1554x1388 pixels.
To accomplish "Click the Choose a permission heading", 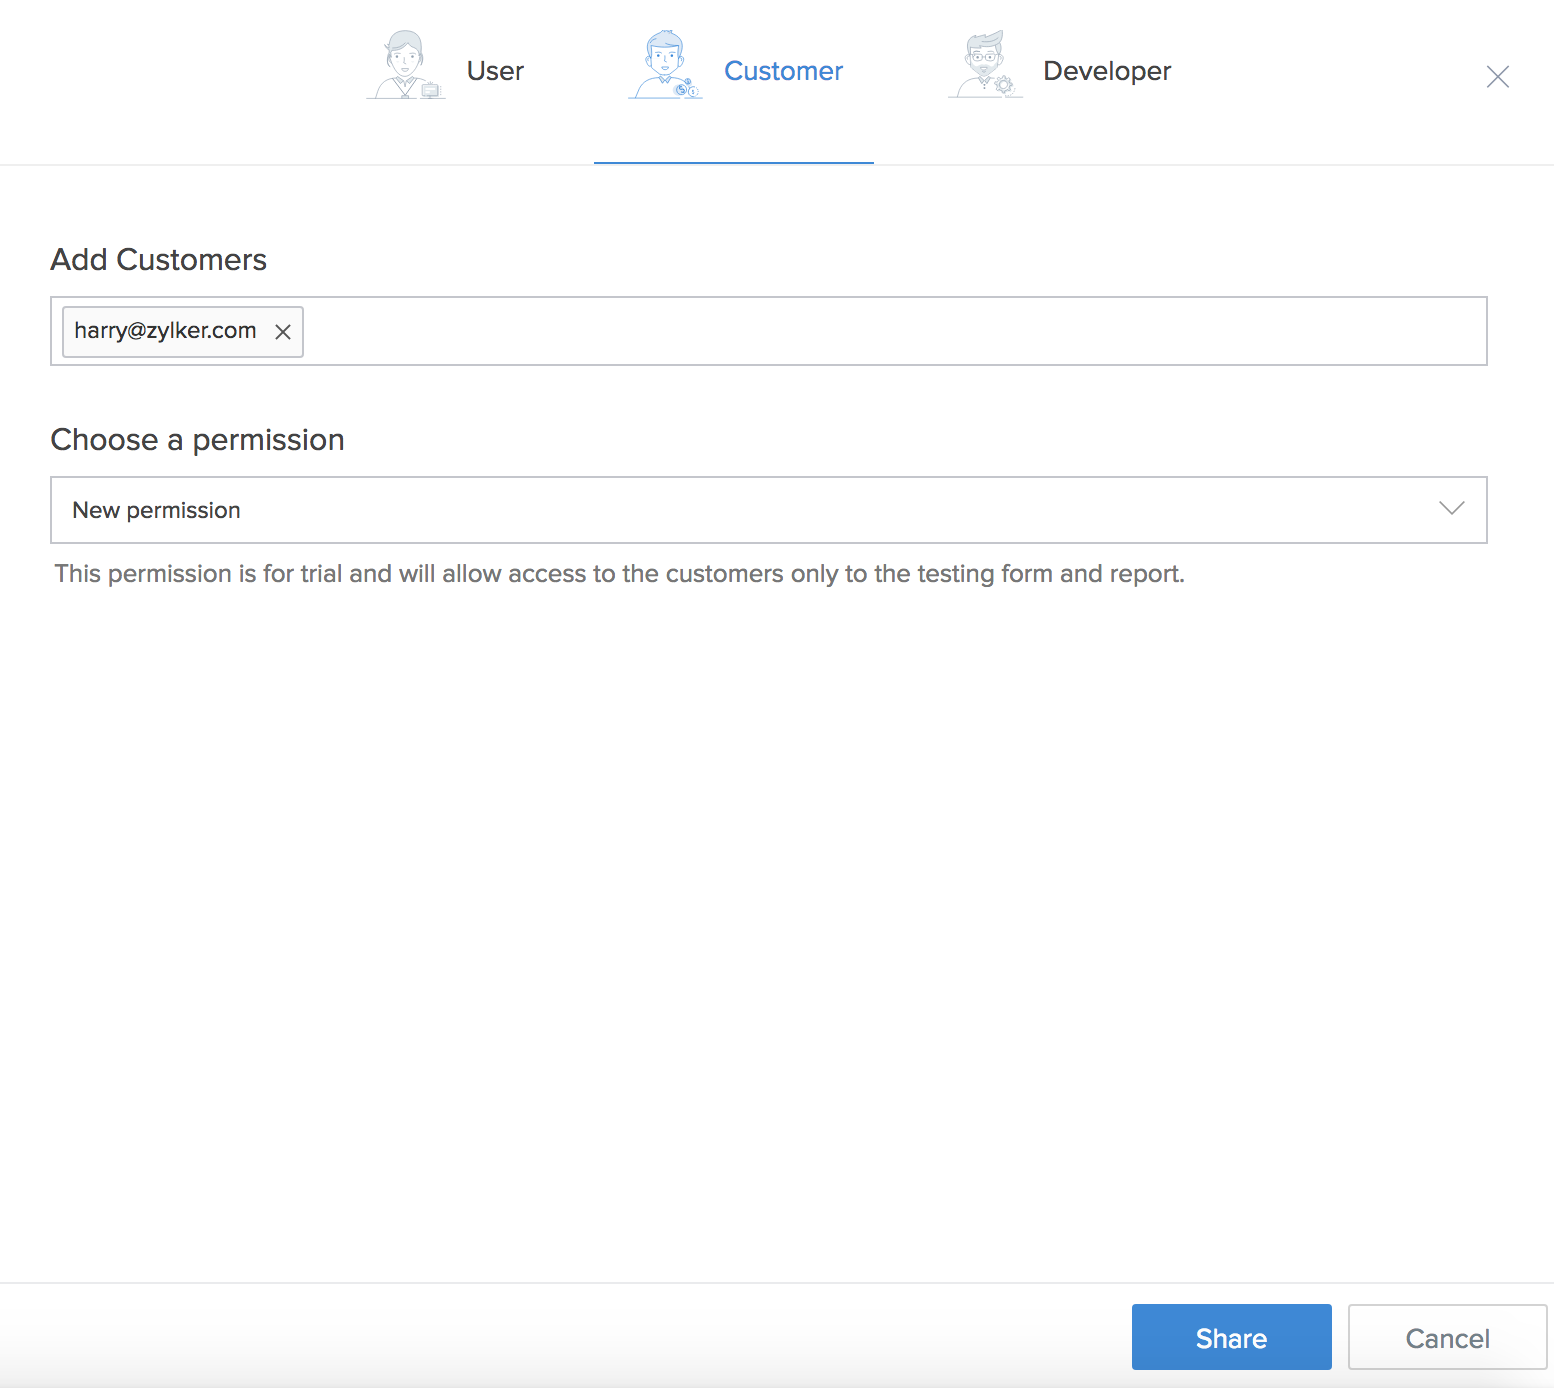I will point(198,440).
